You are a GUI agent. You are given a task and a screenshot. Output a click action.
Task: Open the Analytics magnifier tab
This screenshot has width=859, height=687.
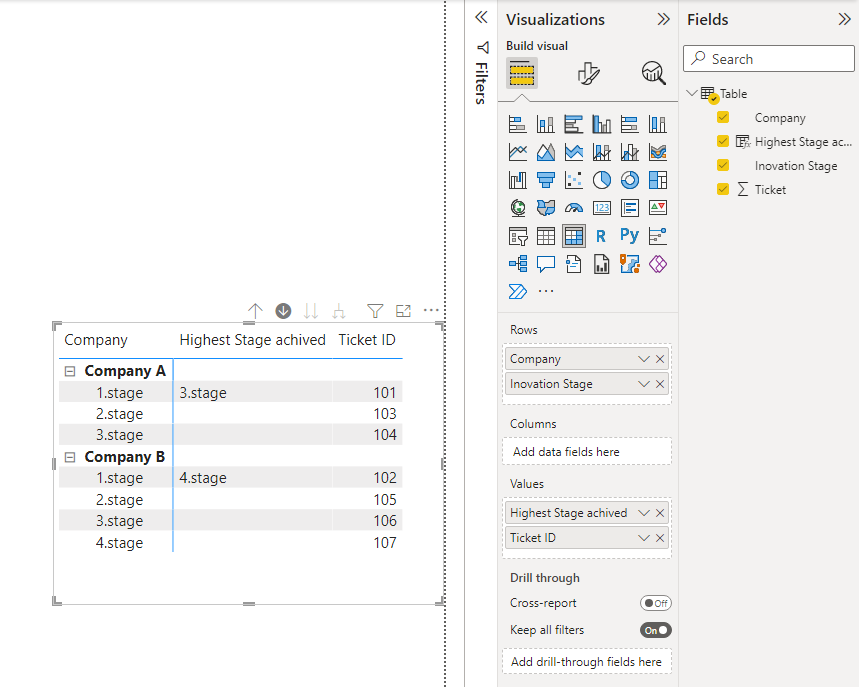[654, 73]
